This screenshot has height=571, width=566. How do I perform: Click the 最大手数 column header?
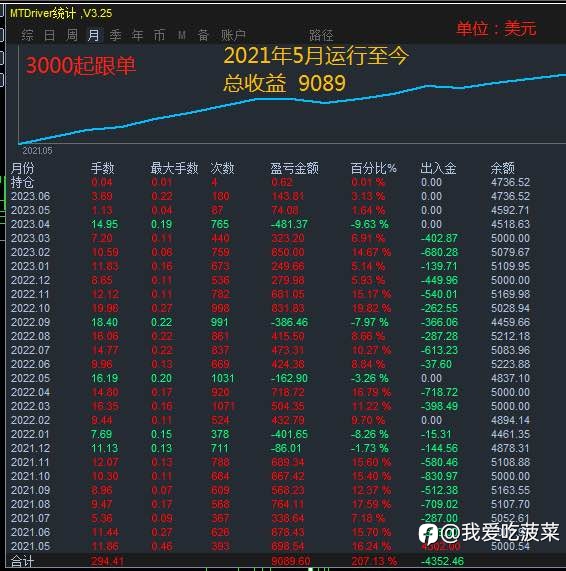coord(174,168)
